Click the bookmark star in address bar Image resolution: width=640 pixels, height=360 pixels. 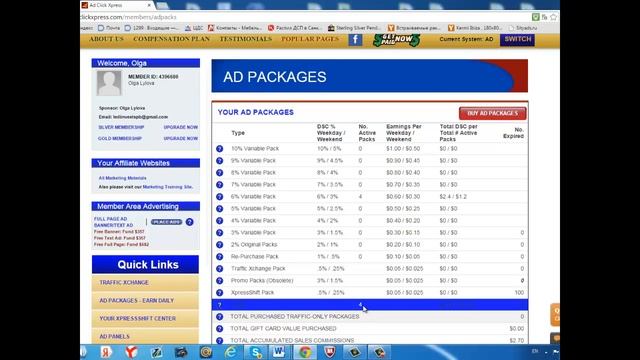[553, 17]
